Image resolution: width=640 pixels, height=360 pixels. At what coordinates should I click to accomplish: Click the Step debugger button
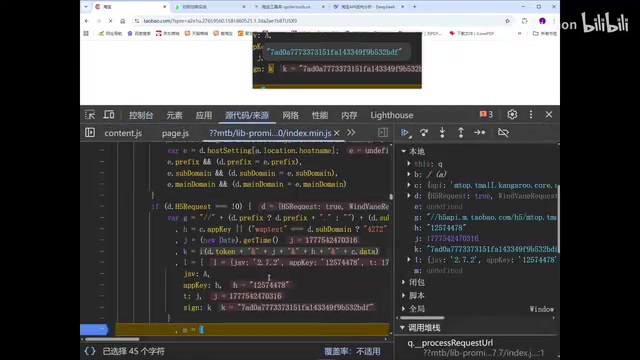(x=480, y=133)
